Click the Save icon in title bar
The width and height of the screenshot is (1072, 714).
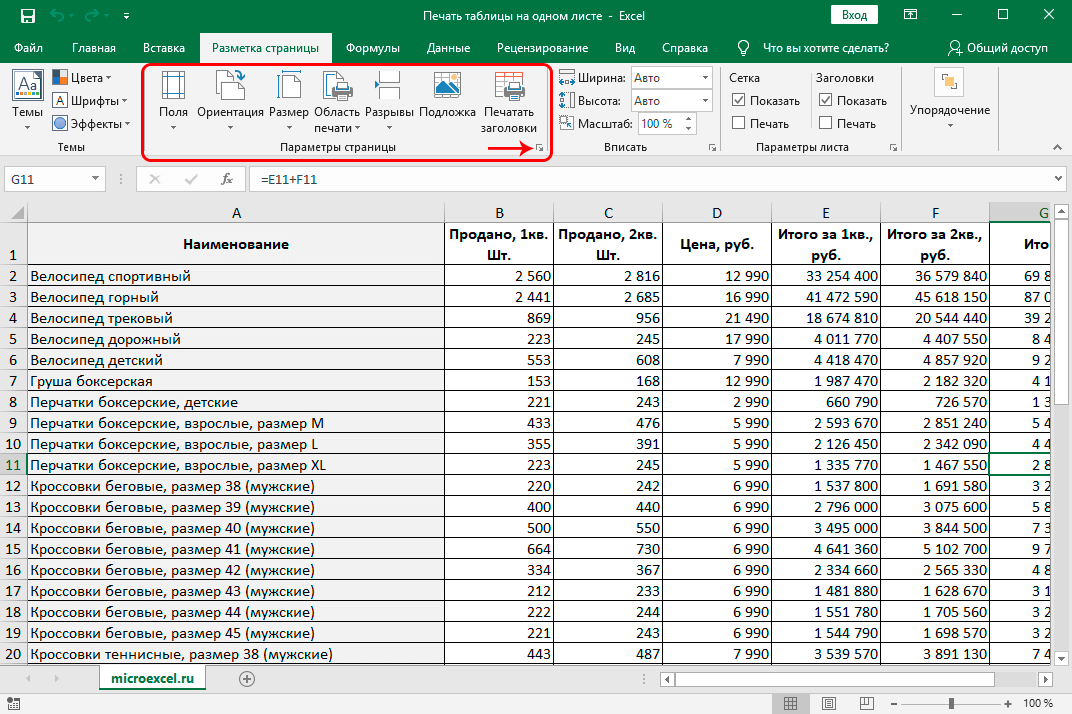coord(27,15)
